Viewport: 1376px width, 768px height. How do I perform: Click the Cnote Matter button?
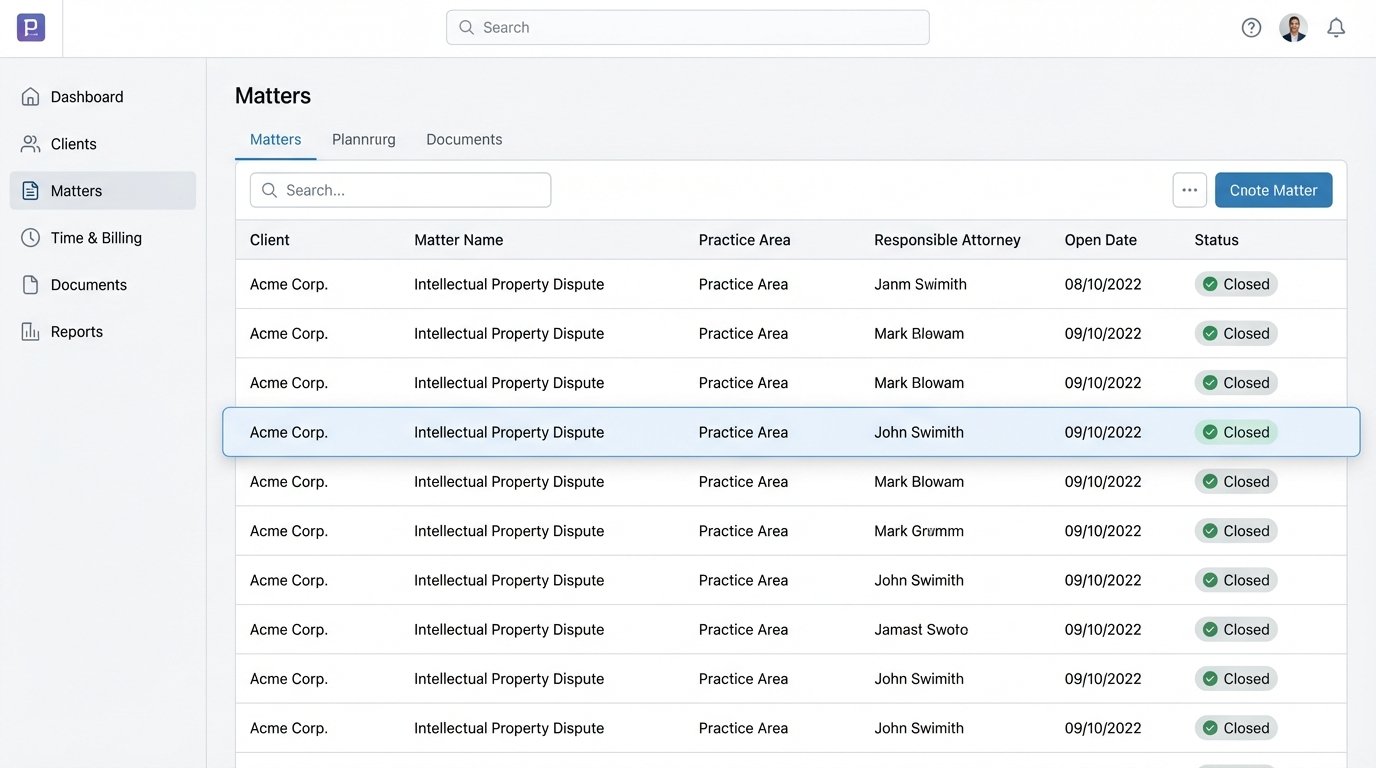1273,190
